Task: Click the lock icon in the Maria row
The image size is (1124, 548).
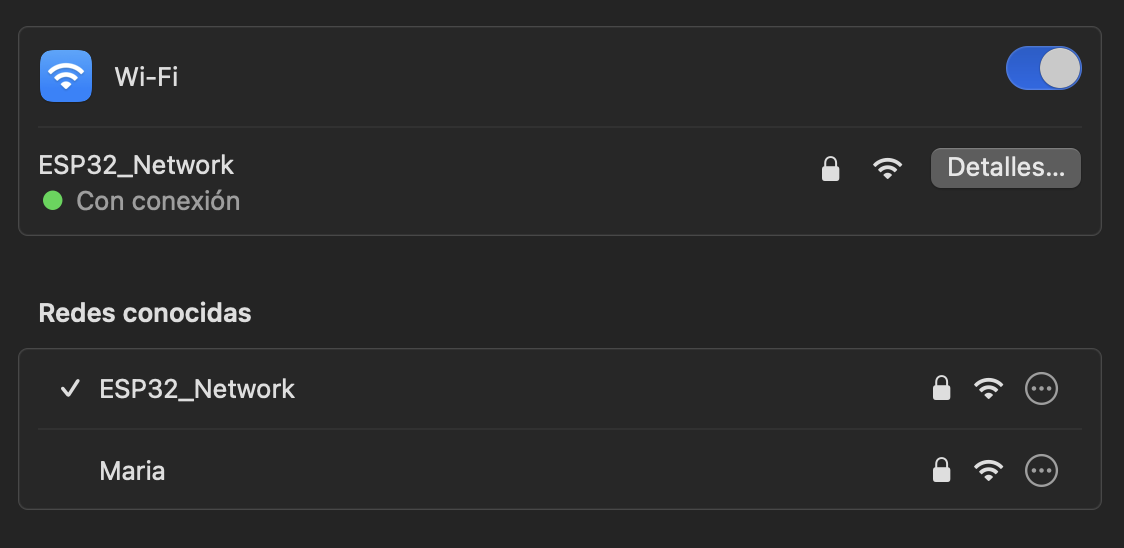Action: [x=941, y=470]
